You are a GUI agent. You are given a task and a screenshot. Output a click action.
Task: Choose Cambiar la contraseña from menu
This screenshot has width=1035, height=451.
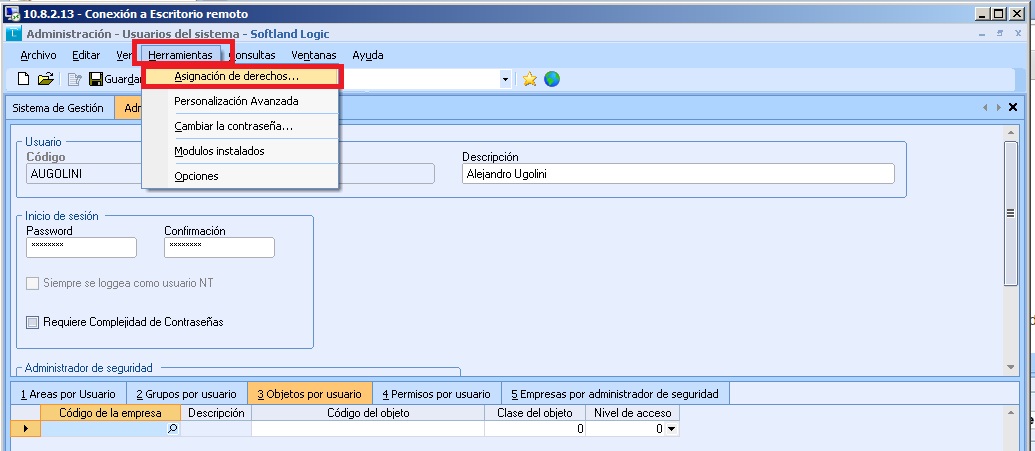pyautogui.click(x=233, y=126)
